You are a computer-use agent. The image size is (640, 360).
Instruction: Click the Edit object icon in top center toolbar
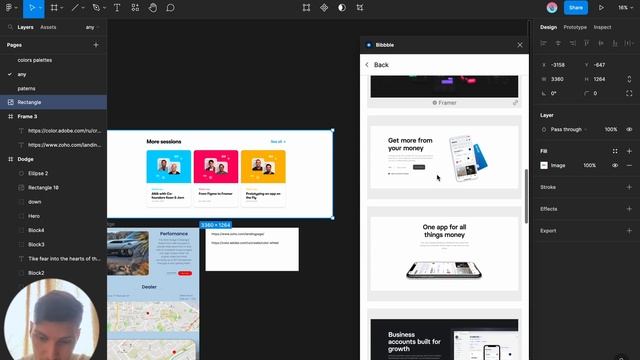tap(306, 8)
